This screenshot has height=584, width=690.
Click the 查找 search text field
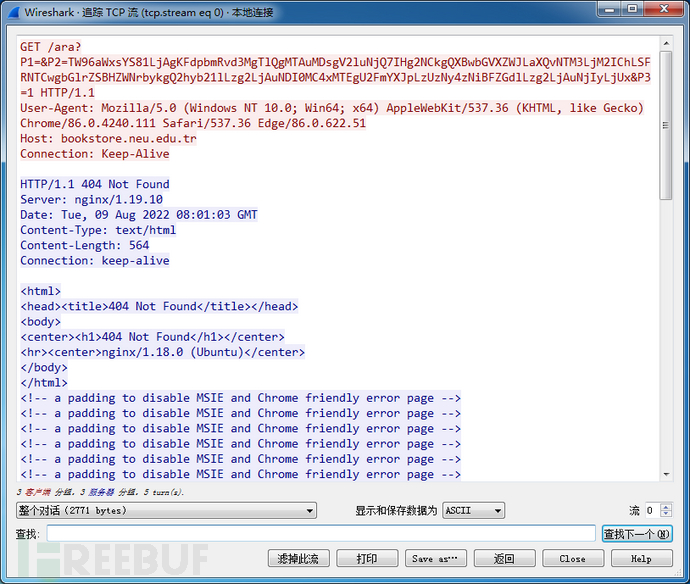click(320, 533)
